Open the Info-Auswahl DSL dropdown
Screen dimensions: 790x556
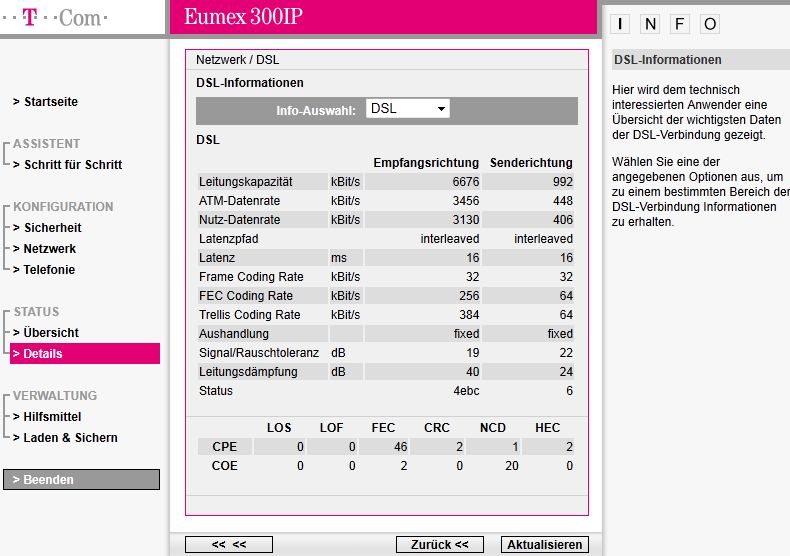(408, 109)
